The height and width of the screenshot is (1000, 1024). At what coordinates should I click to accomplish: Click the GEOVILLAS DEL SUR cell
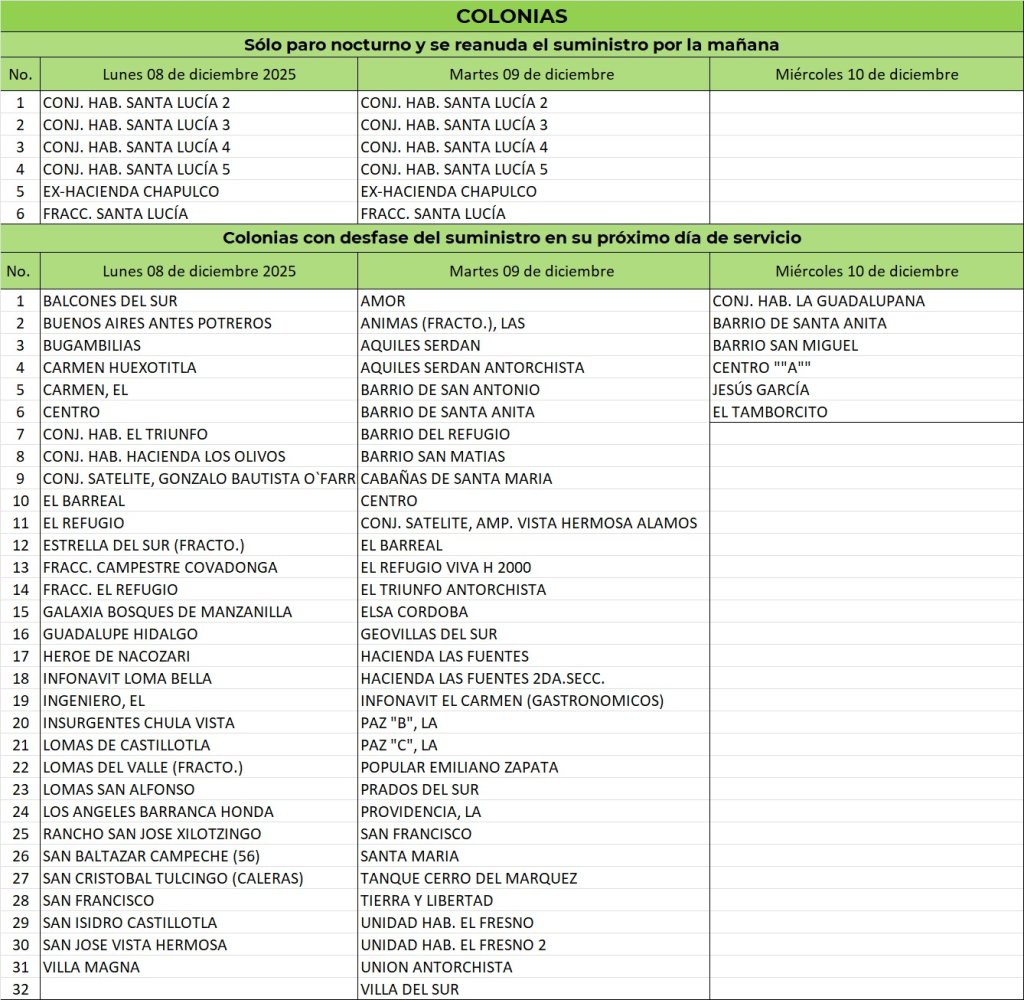click(x=429, y=633)
